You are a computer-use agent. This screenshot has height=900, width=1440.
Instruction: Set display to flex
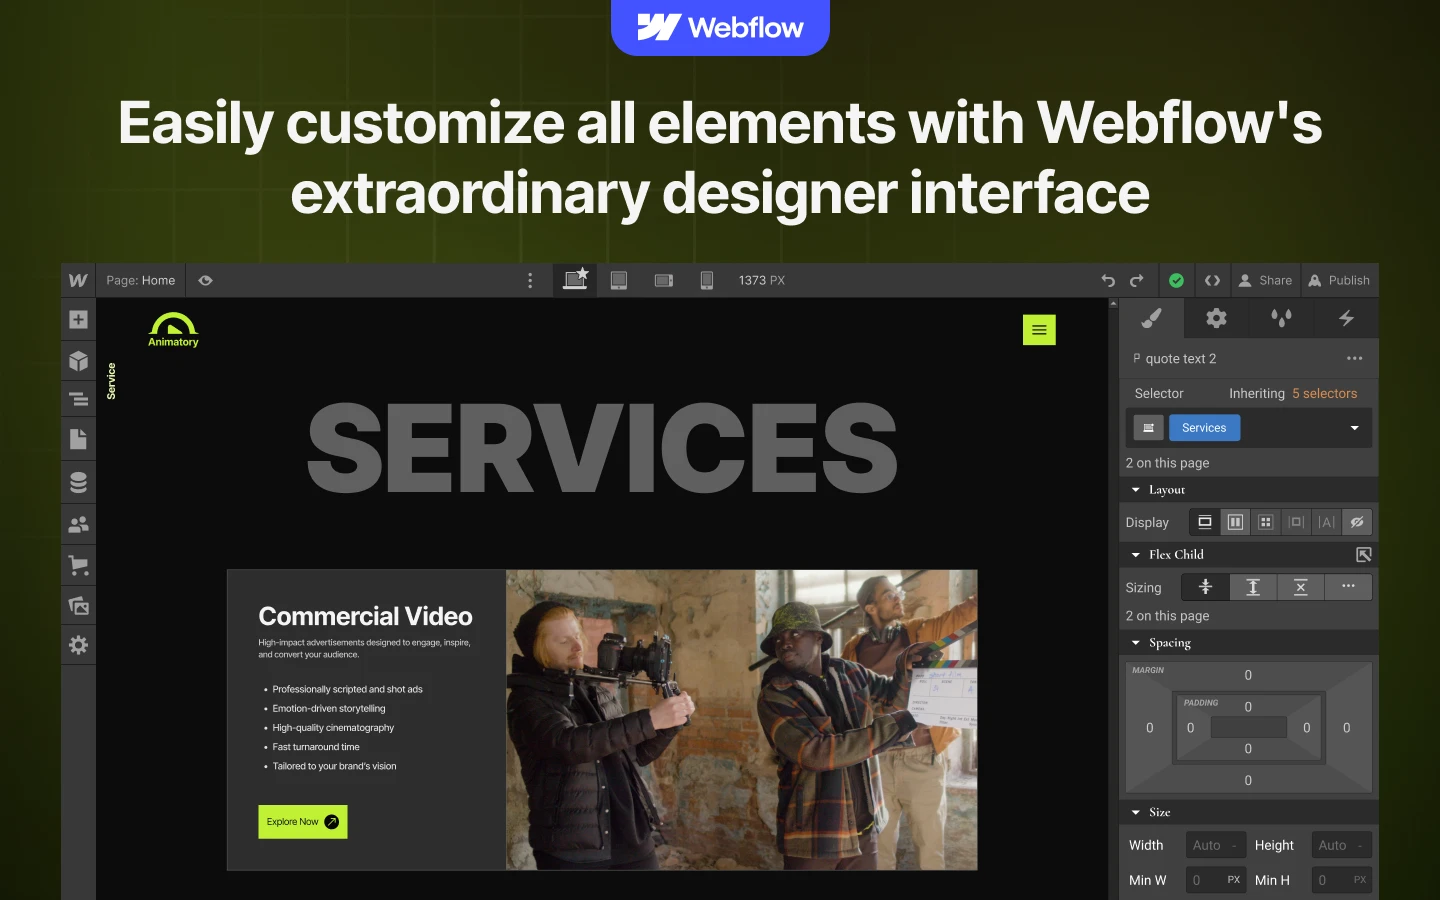pos(1235,522)
